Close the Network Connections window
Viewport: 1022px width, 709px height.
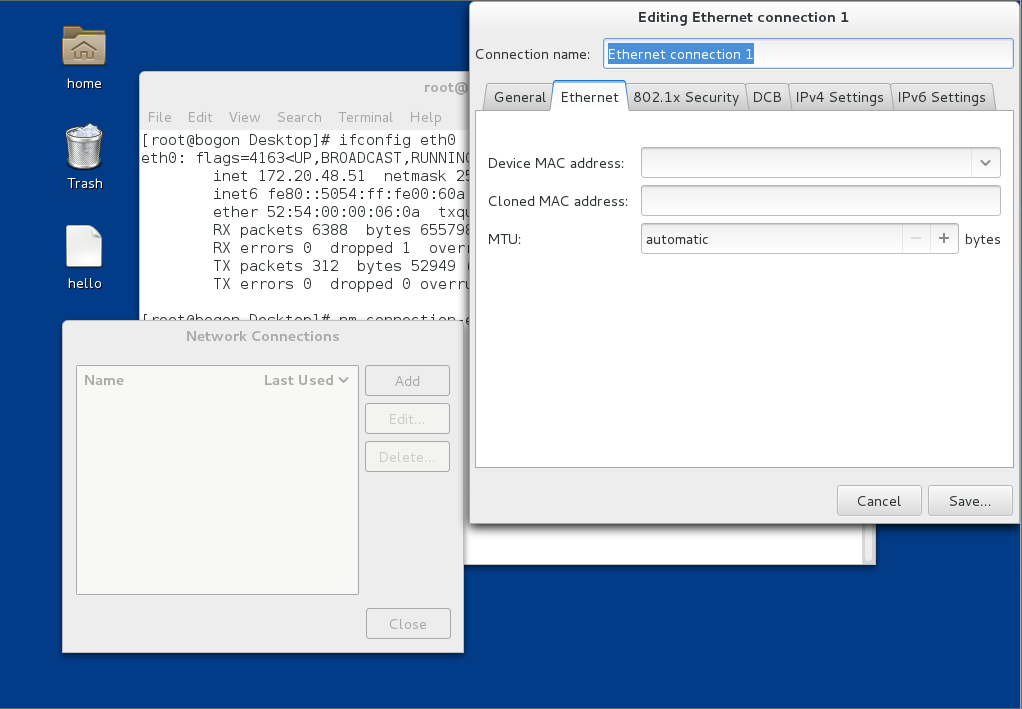pyautogui.click(x=408, y=624)
